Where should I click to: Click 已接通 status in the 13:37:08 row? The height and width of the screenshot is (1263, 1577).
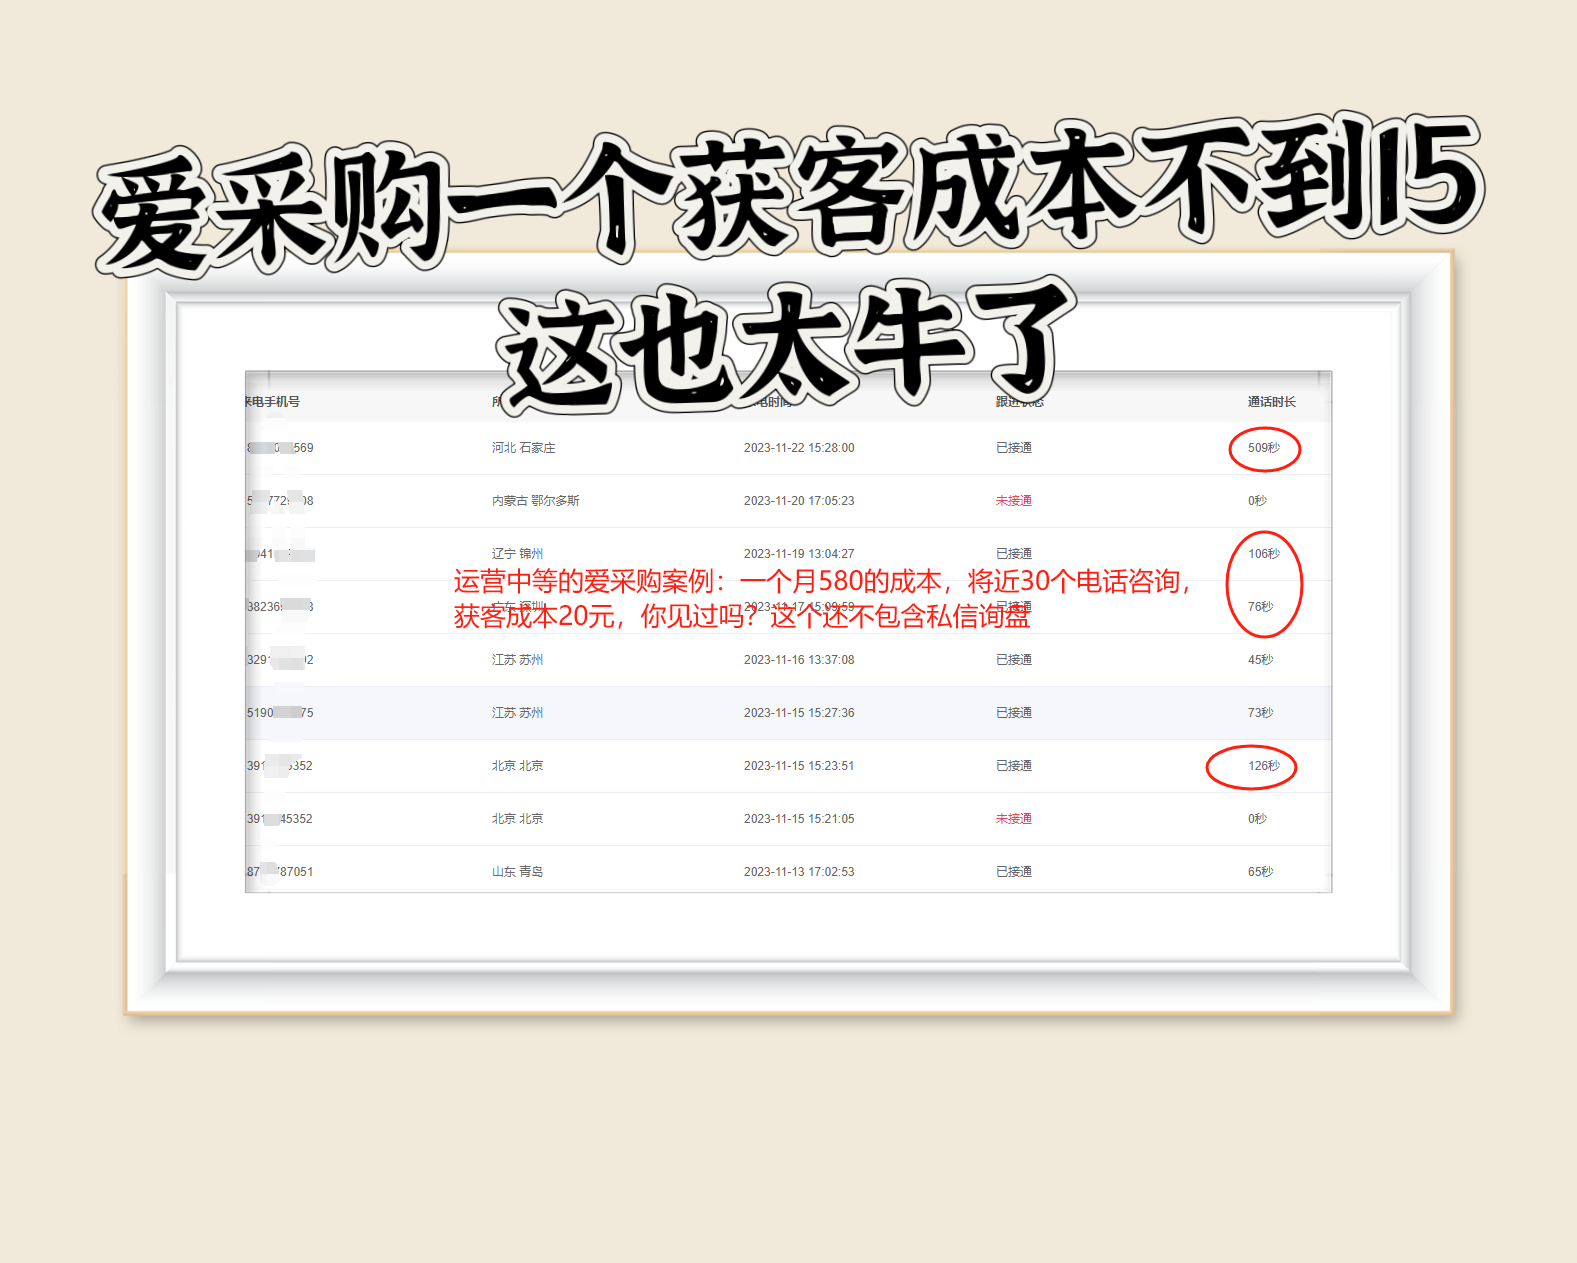click(1013, 660)
